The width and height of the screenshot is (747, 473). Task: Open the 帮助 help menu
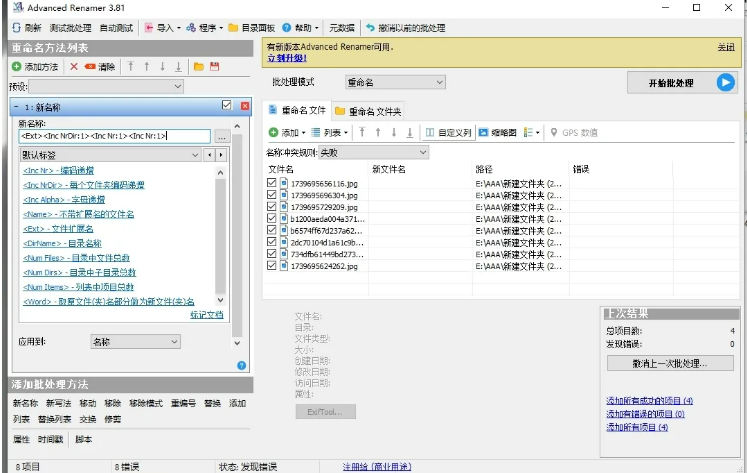[300, 28]
